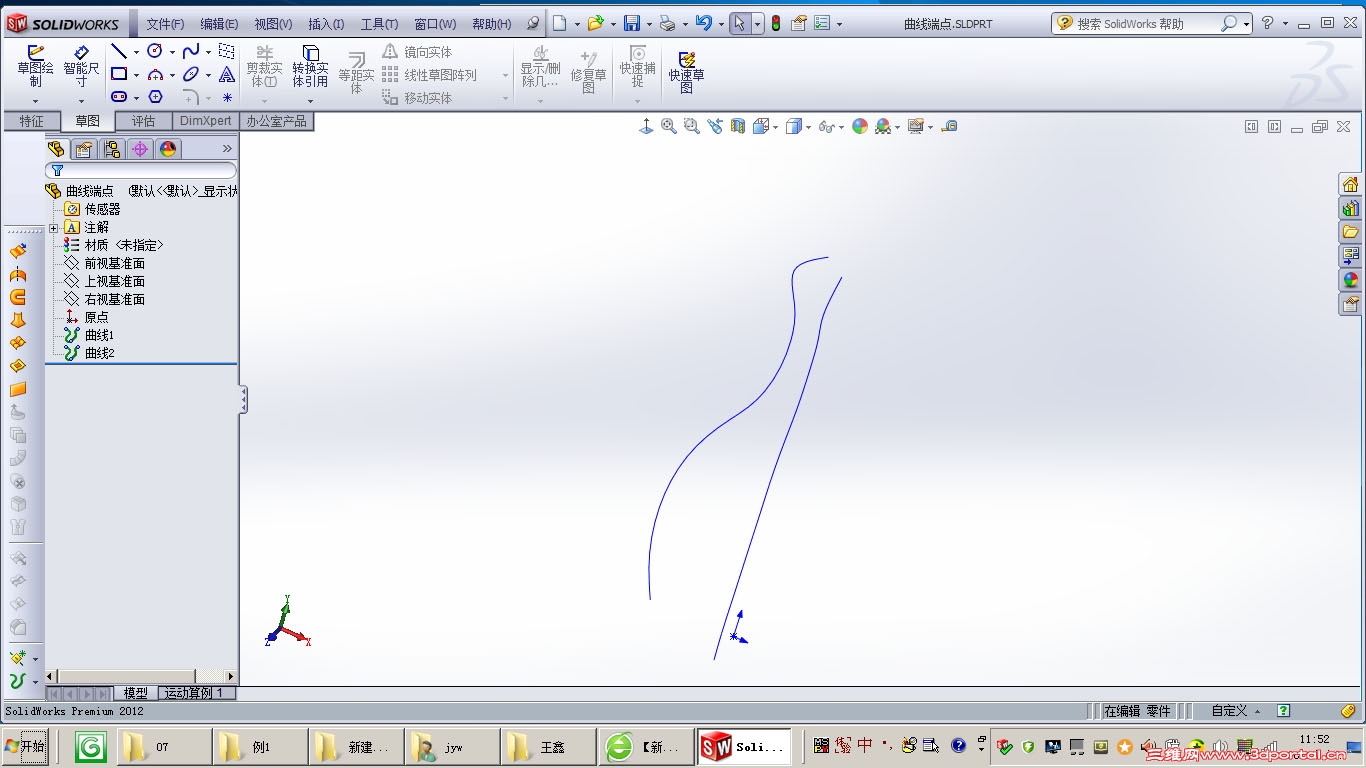1366x768 pixels.
Task: Open the PropertyManager tab icon
Action: (84, 149)
